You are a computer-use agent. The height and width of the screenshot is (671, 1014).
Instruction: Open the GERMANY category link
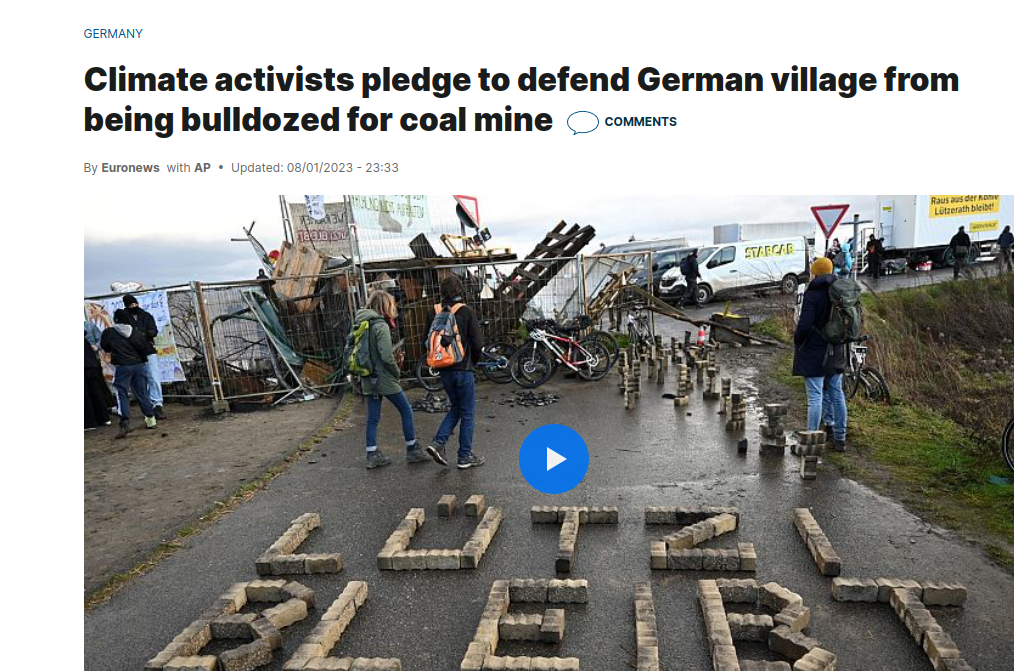click(113, 34)
